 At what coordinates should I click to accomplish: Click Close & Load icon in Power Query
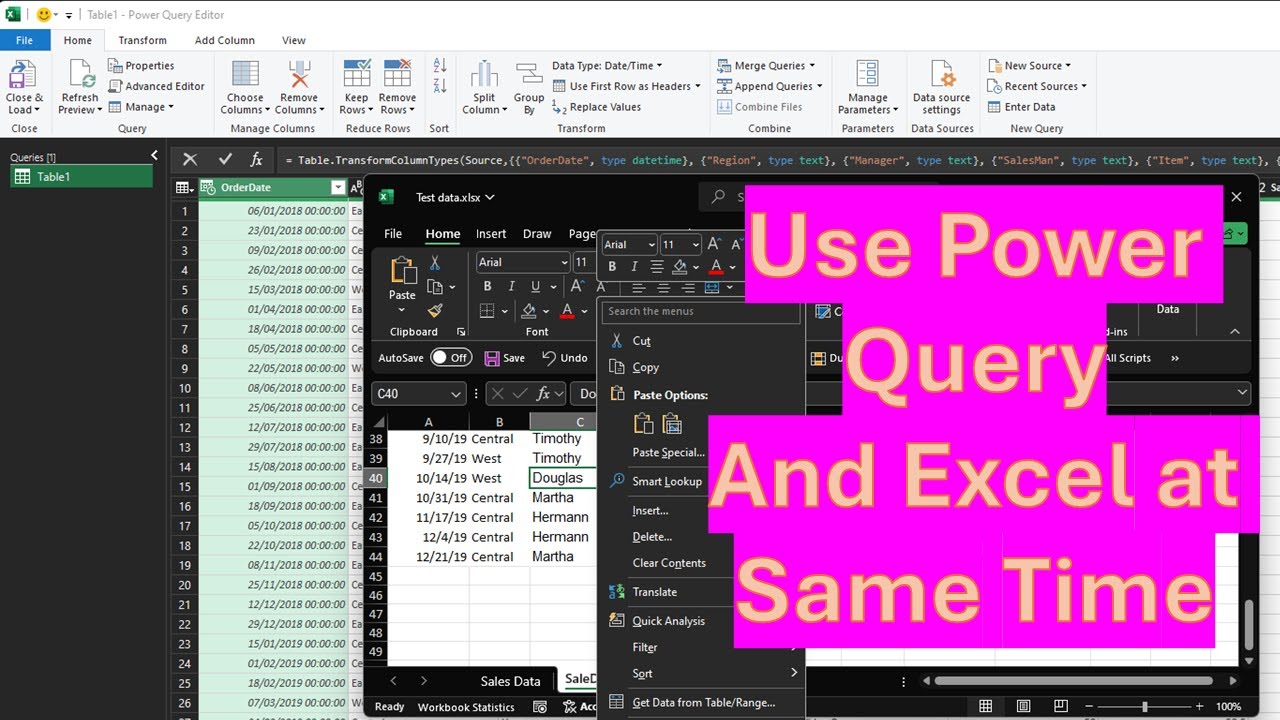click(23, 75)
